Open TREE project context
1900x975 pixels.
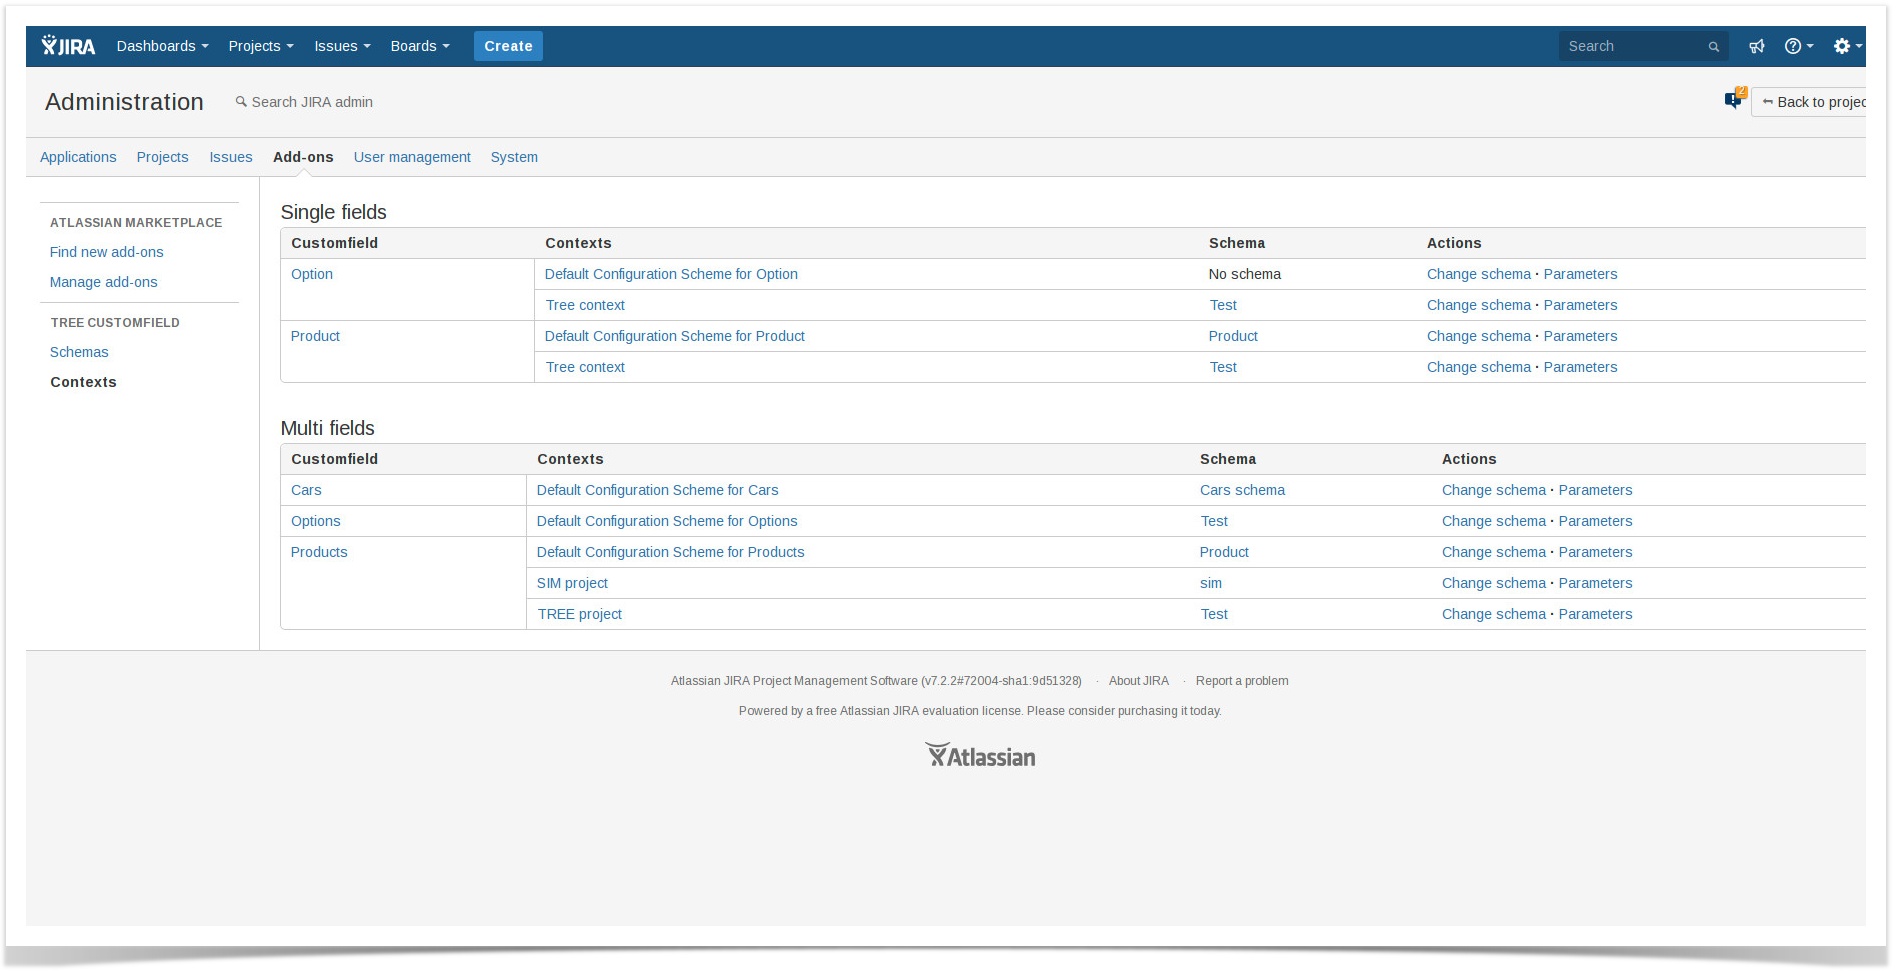pos(580,614)
